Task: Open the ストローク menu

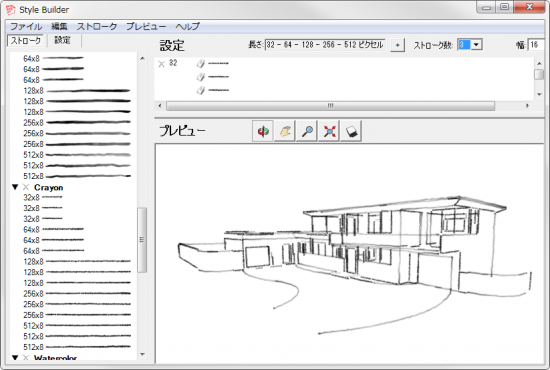Action: coord(97,26)
